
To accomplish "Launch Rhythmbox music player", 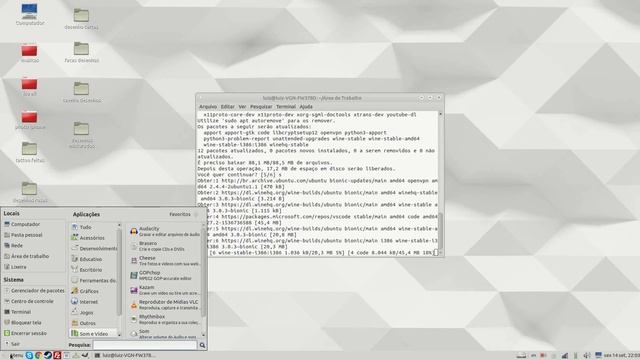I will [164, 320].
